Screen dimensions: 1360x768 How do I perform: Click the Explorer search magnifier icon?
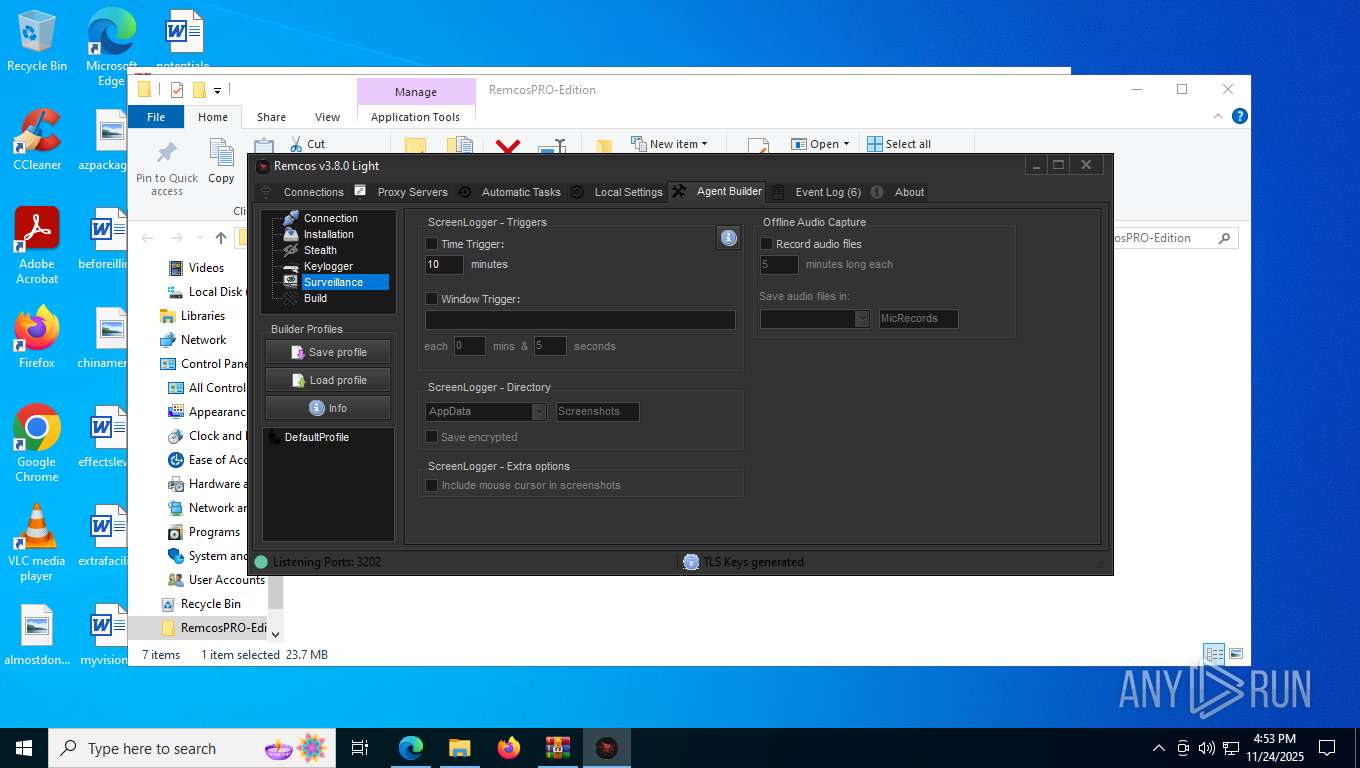(1224, 238)
